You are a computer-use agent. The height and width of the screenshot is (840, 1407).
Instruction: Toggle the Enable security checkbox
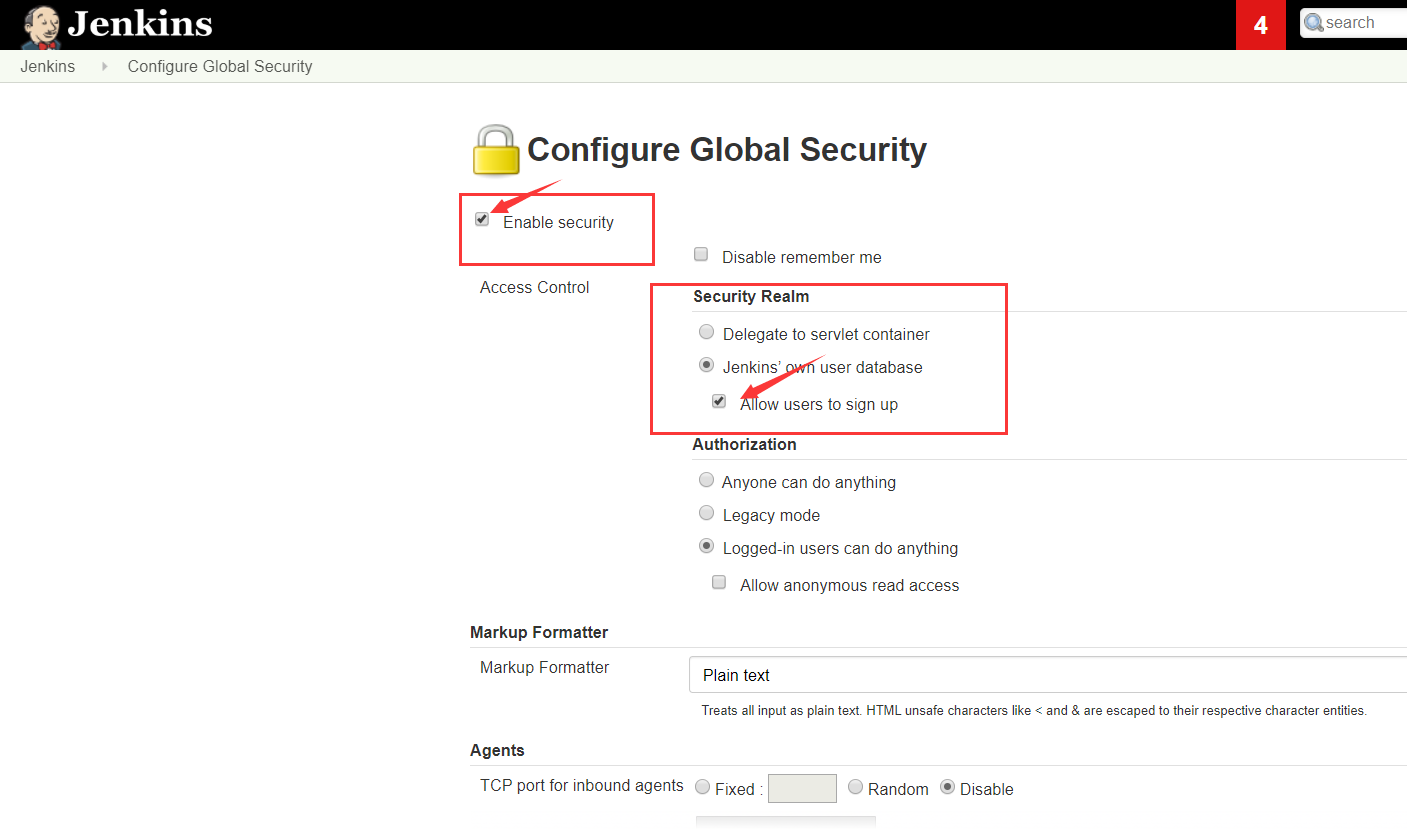pyautogui.click(x=482, y=219)
